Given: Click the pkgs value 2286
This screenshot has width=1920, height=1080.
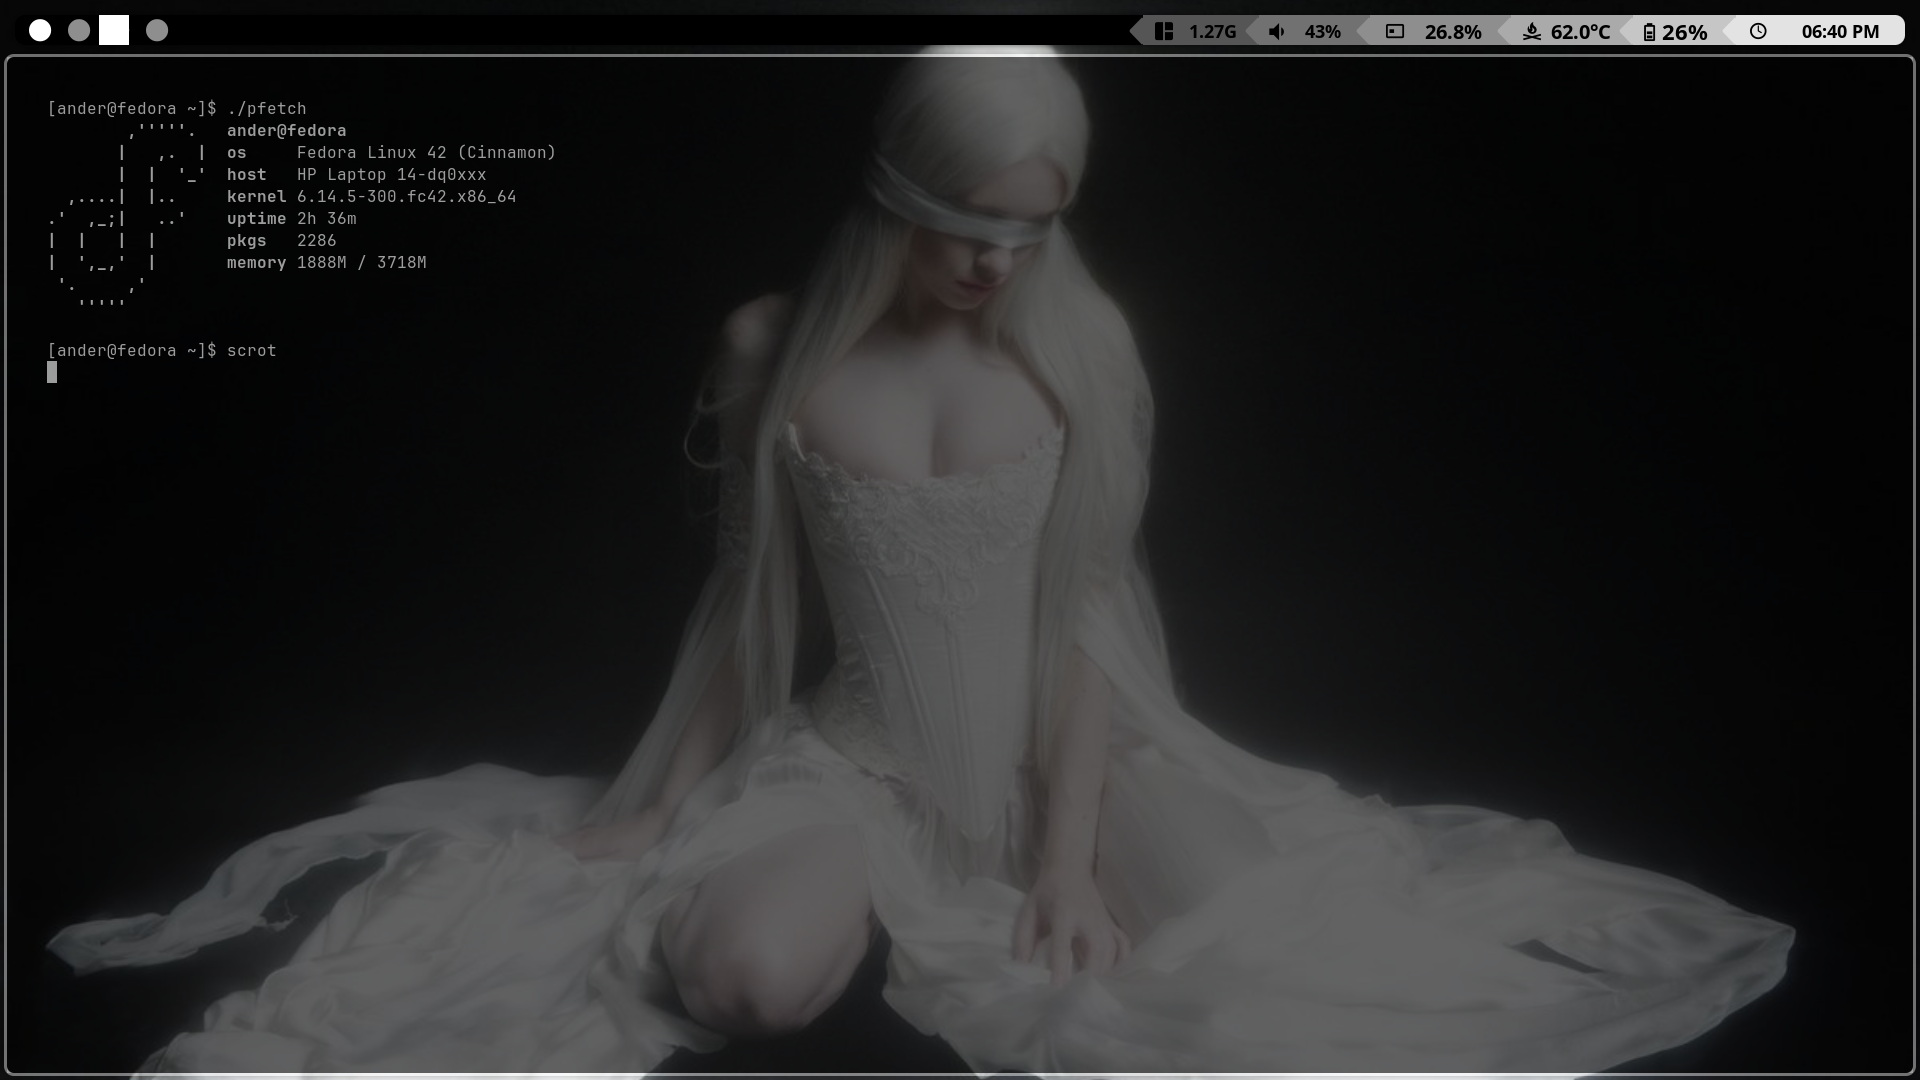Looking at the screenshot, I should 316,240.
